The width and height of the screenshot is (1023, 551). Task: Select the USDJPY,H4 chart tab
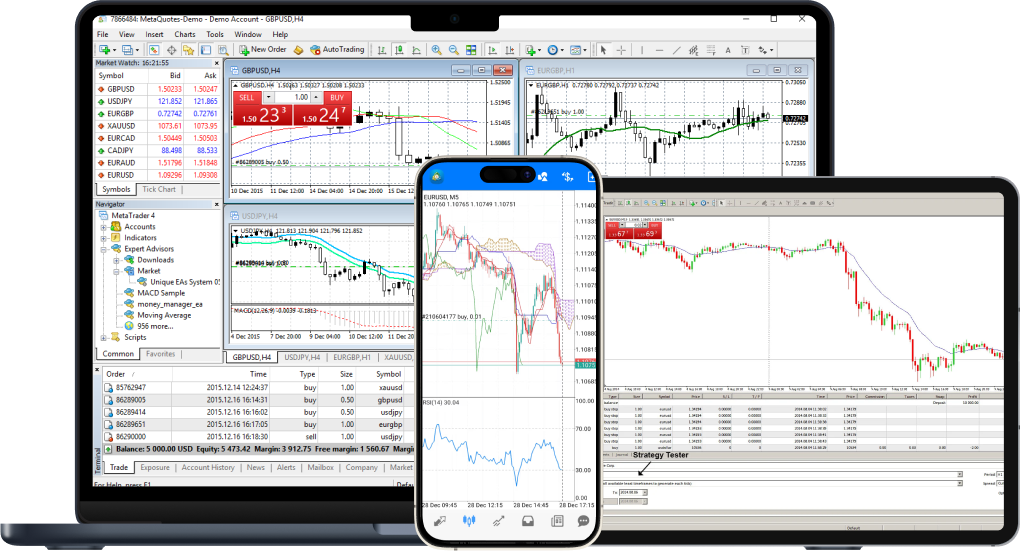302,357
